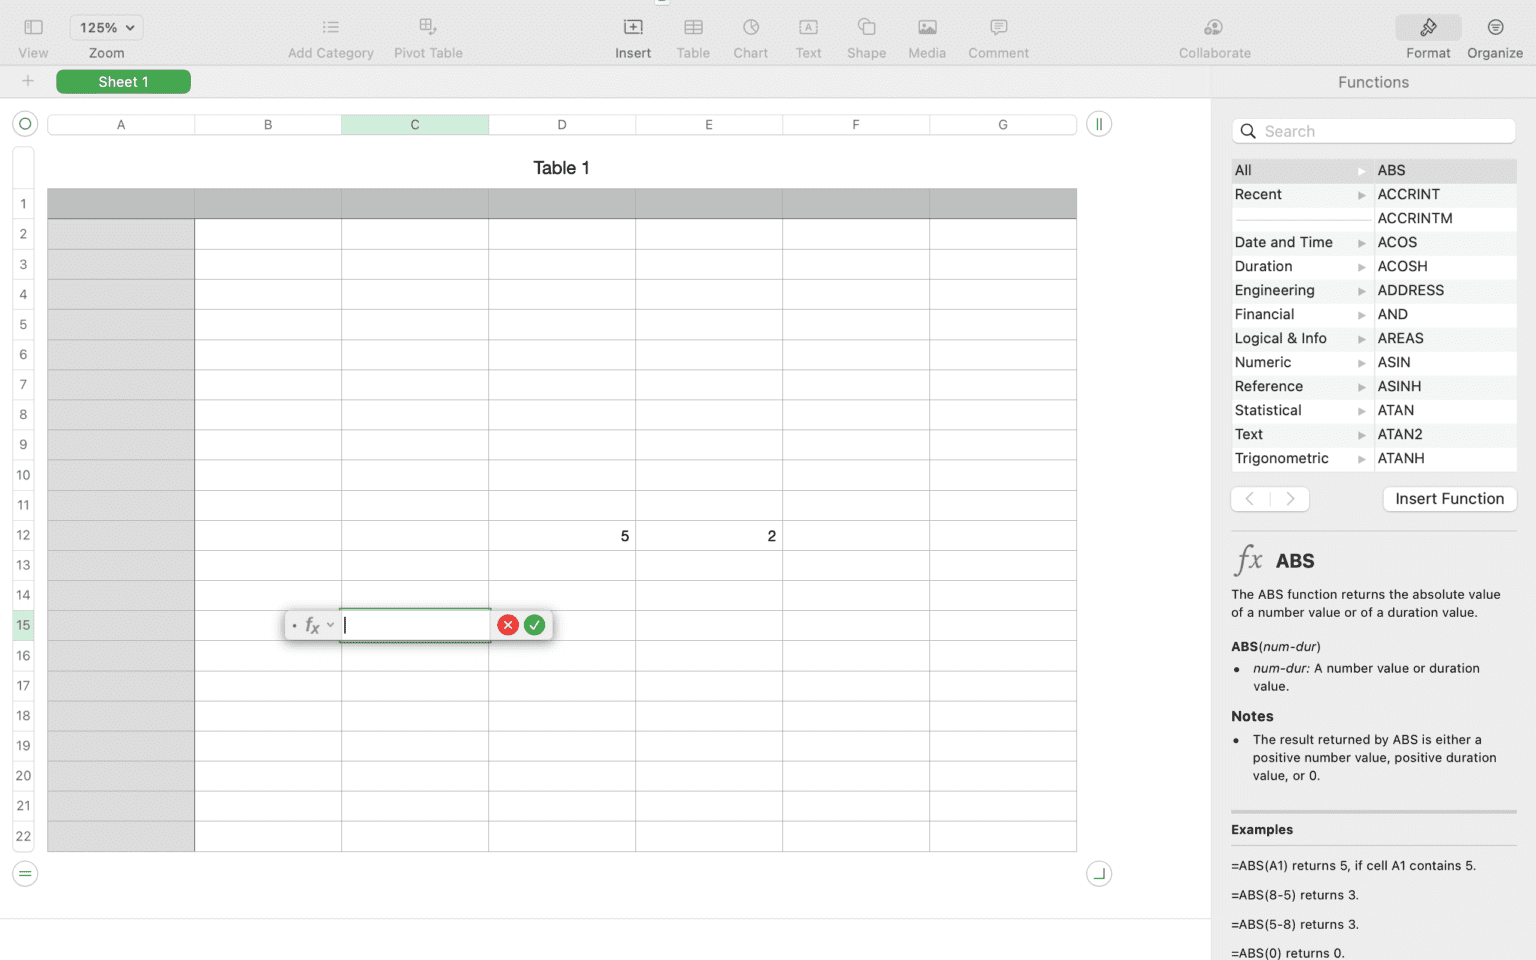The image size is (1536, 960).
Task: Open the Media toolbar icon
Action: click(926, 28)
